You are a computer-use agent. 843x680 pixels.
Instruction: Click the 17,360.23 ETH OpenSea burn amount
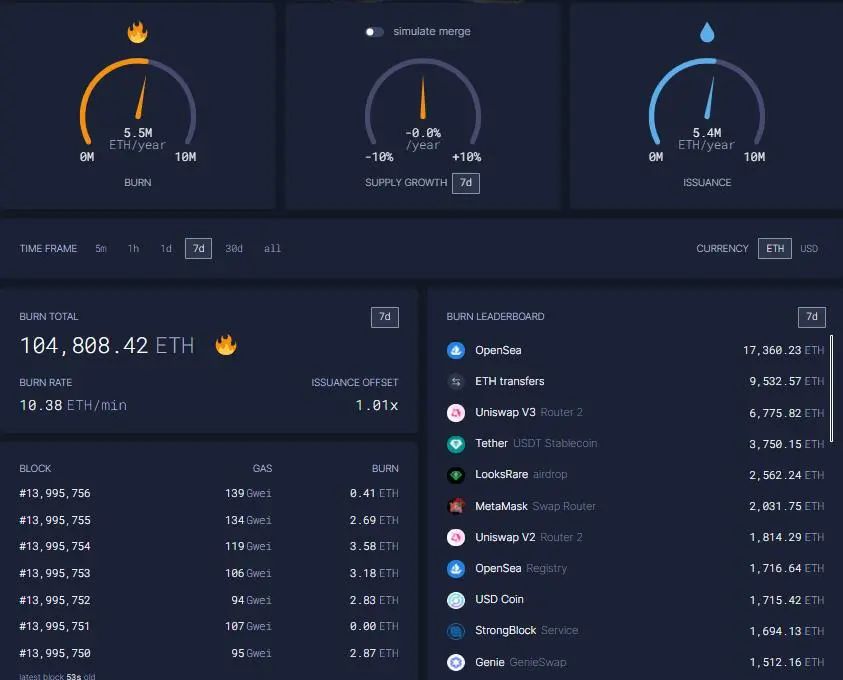(783, 350)
